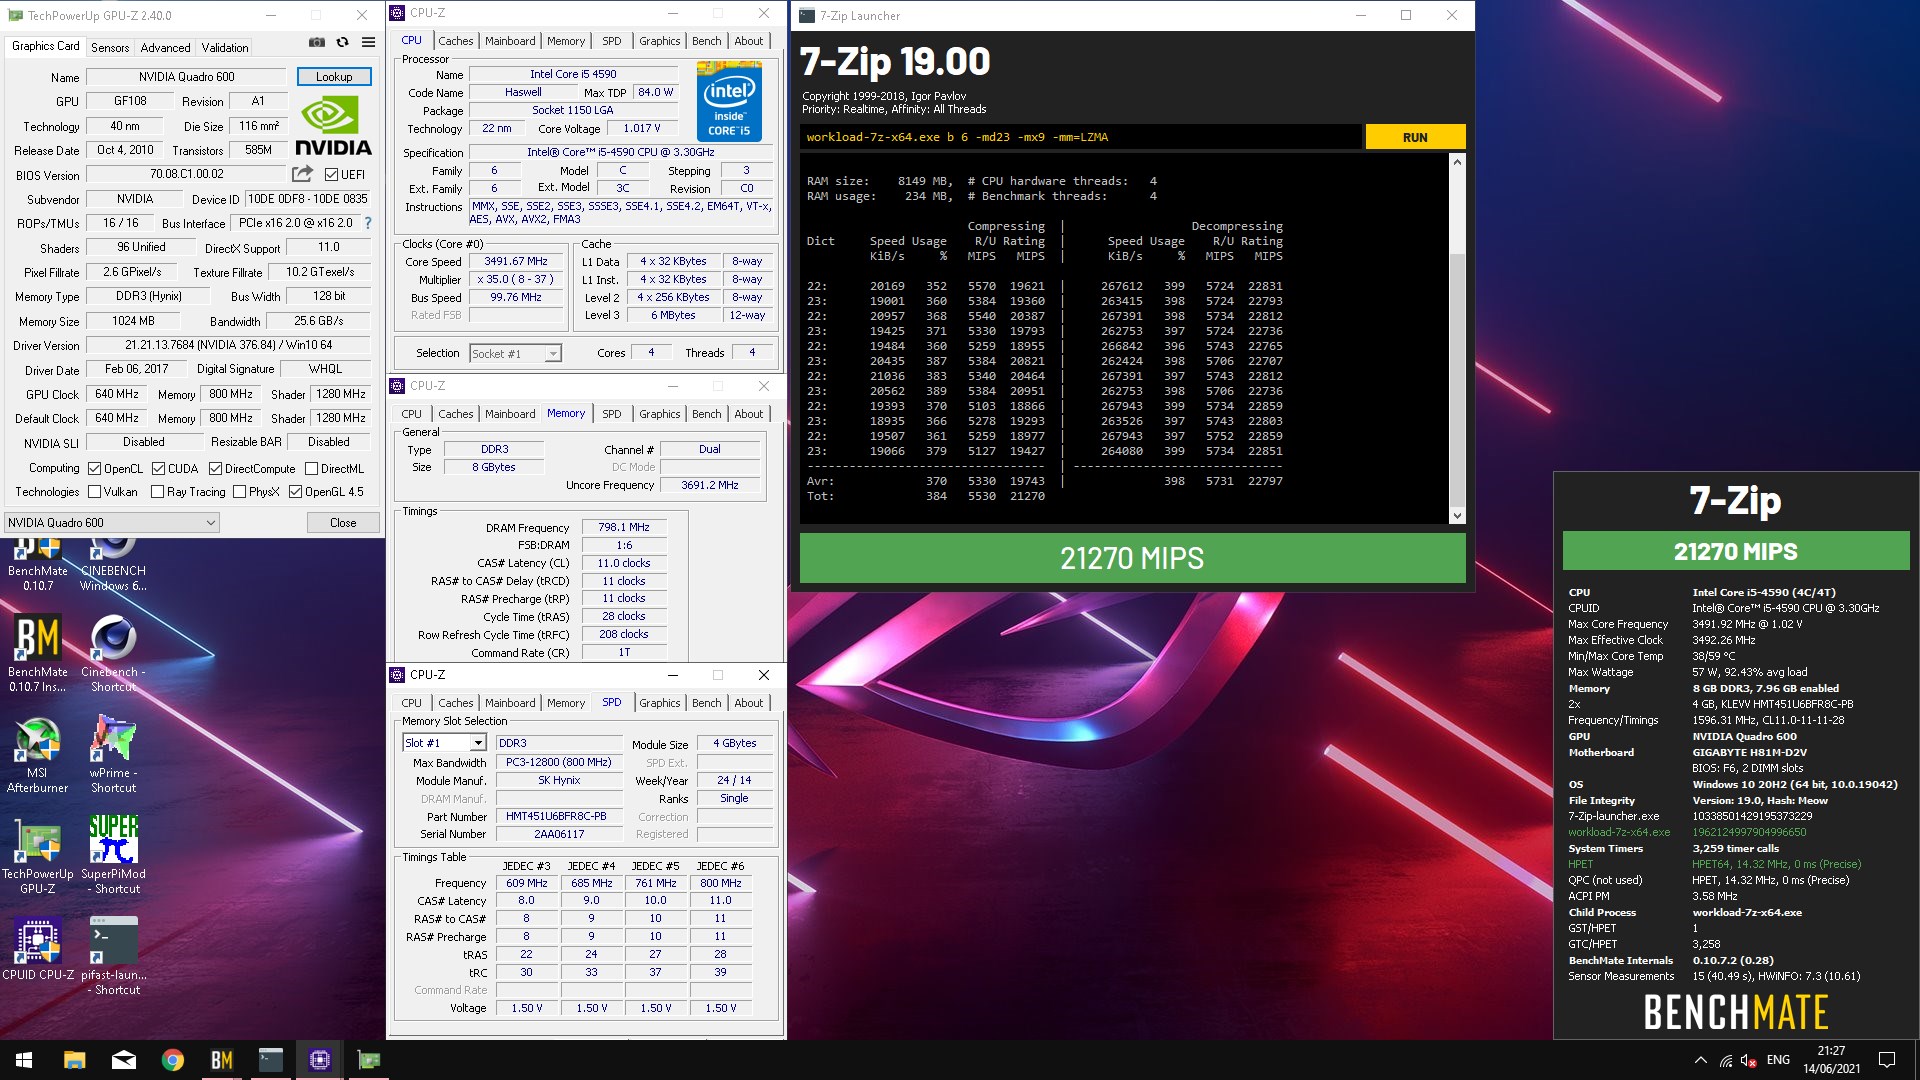Click the GPU-Z Lookup button
Image resolution: width=1920 pixels, height=1080 pixels.
coord(334,77)
